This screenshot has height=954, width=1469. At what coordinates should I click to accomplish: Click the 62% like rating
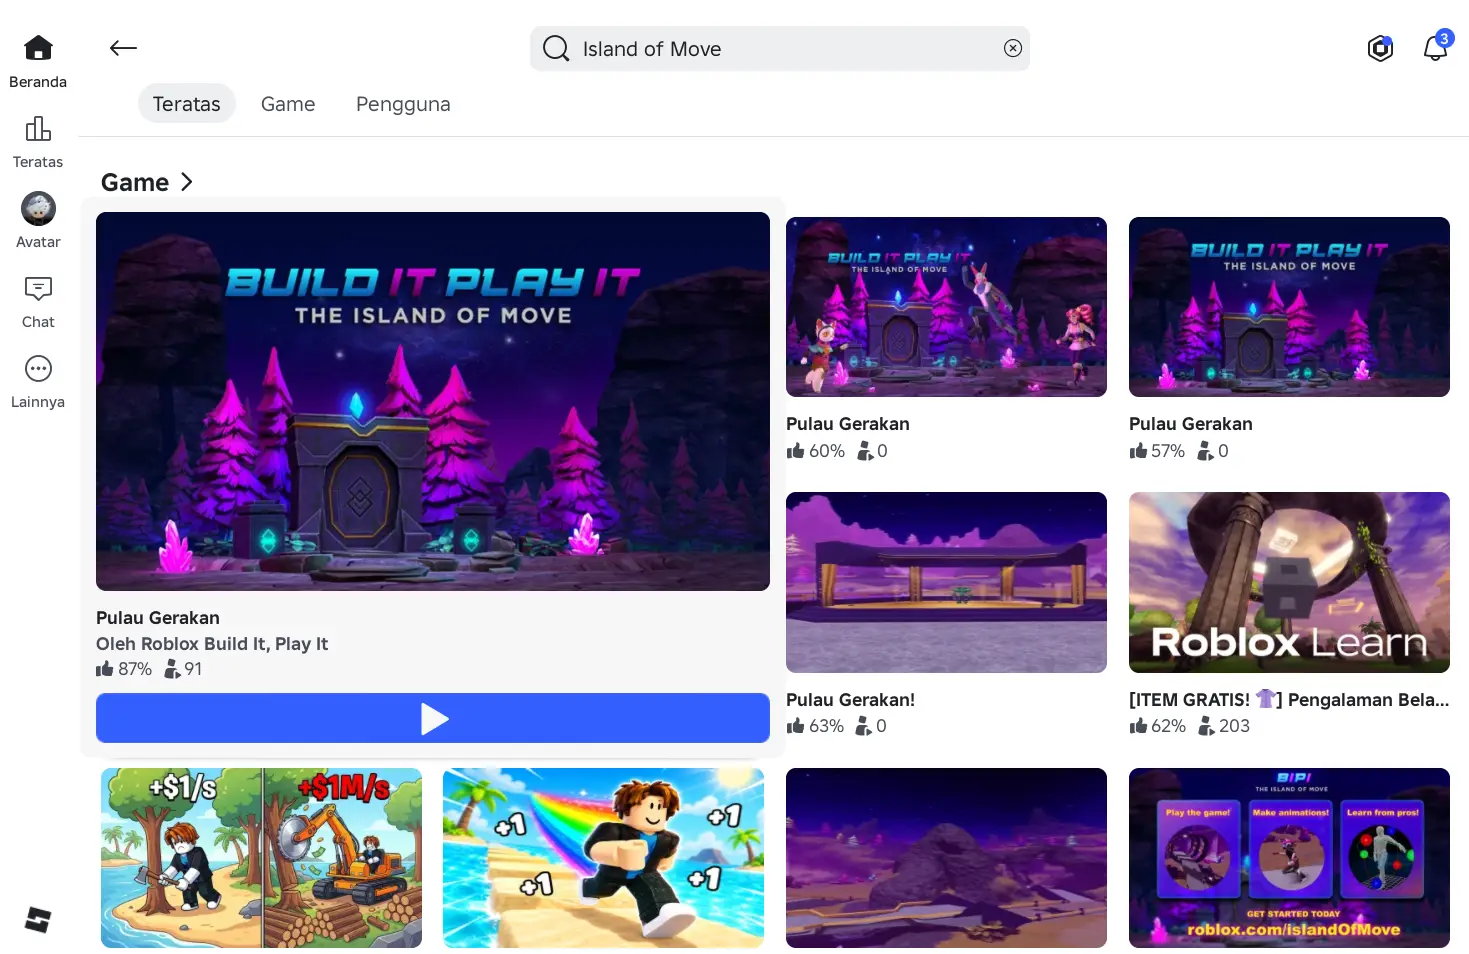tap(1158, 726)
